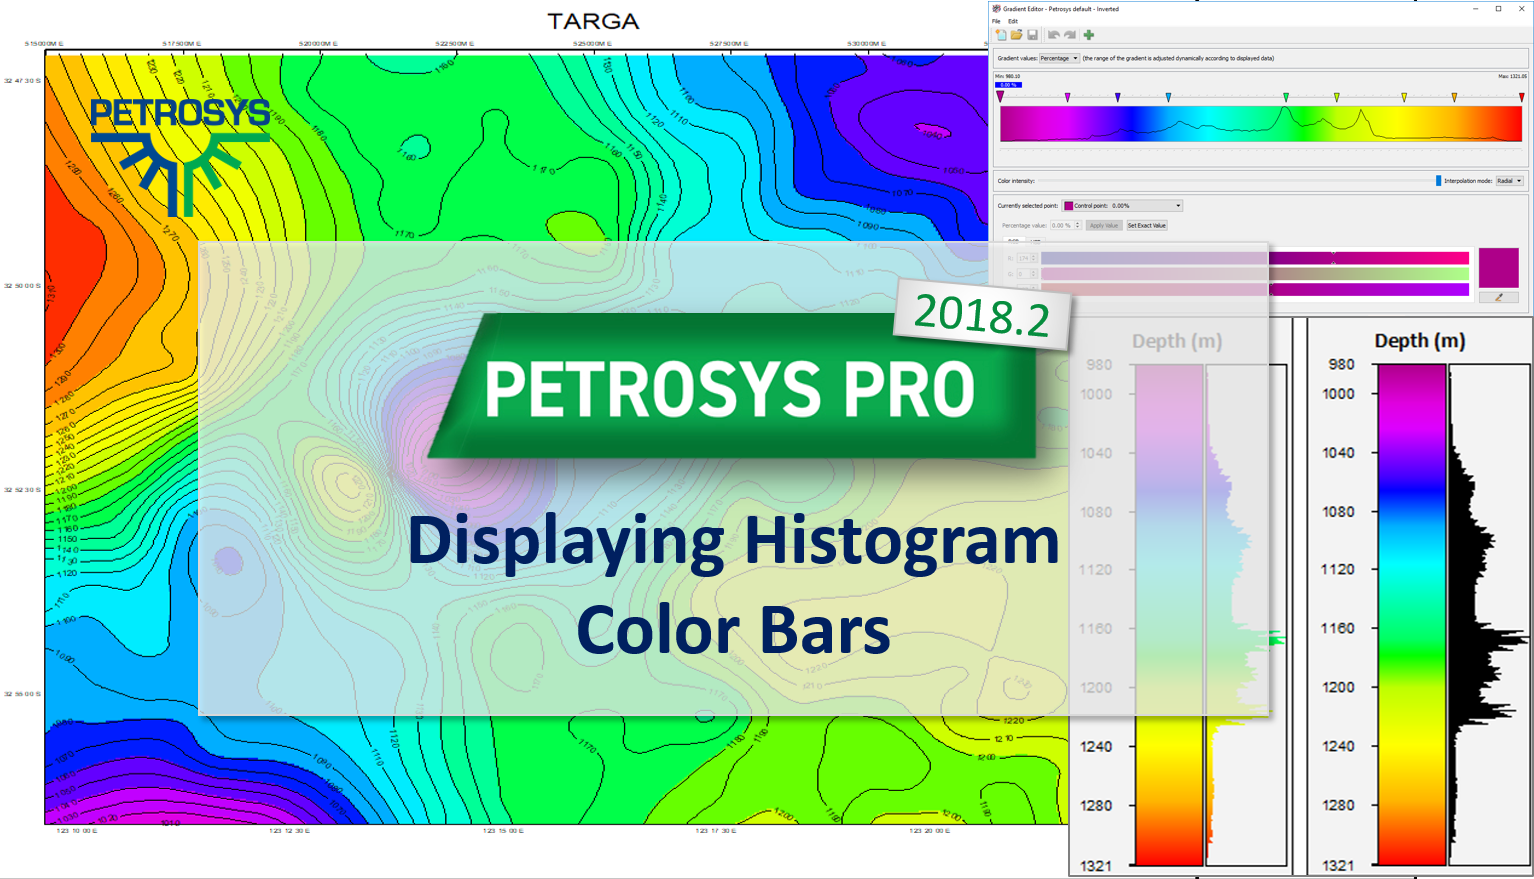Click the greyed Apply Value button
Viewport: 1534px width, 879px height.
tap(1104, 226)
